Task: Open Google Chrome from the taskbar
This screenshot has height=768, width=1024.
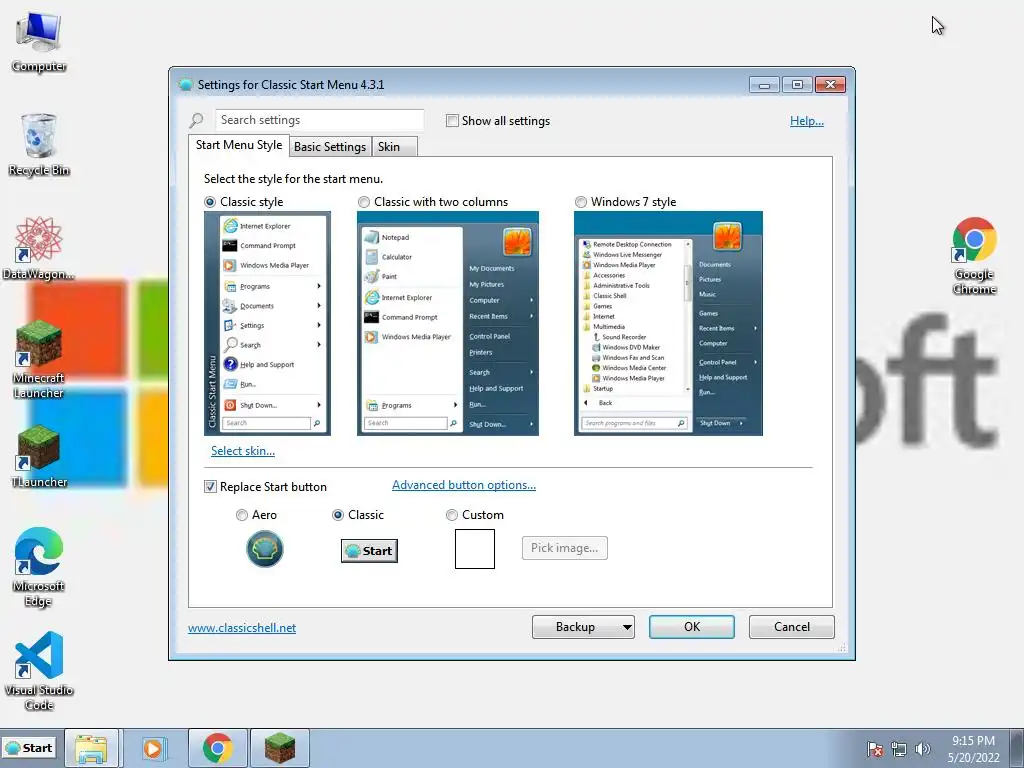Action: click(x=217, y=748)
